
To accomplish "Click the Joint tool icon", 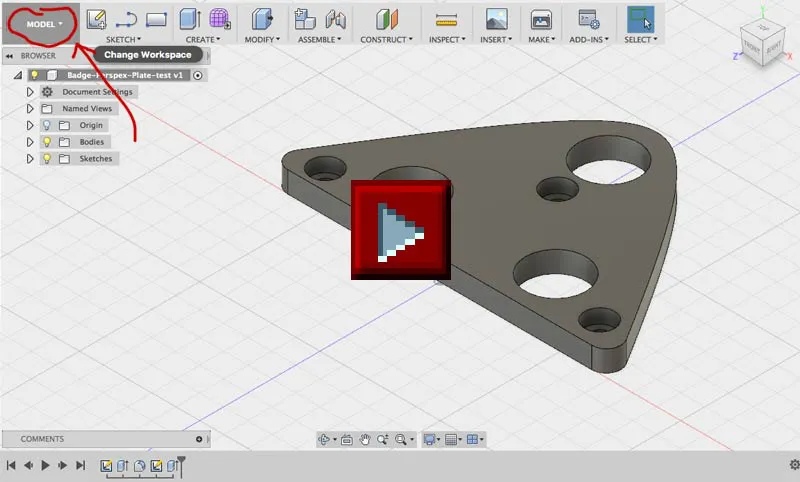I will [335, 20].
